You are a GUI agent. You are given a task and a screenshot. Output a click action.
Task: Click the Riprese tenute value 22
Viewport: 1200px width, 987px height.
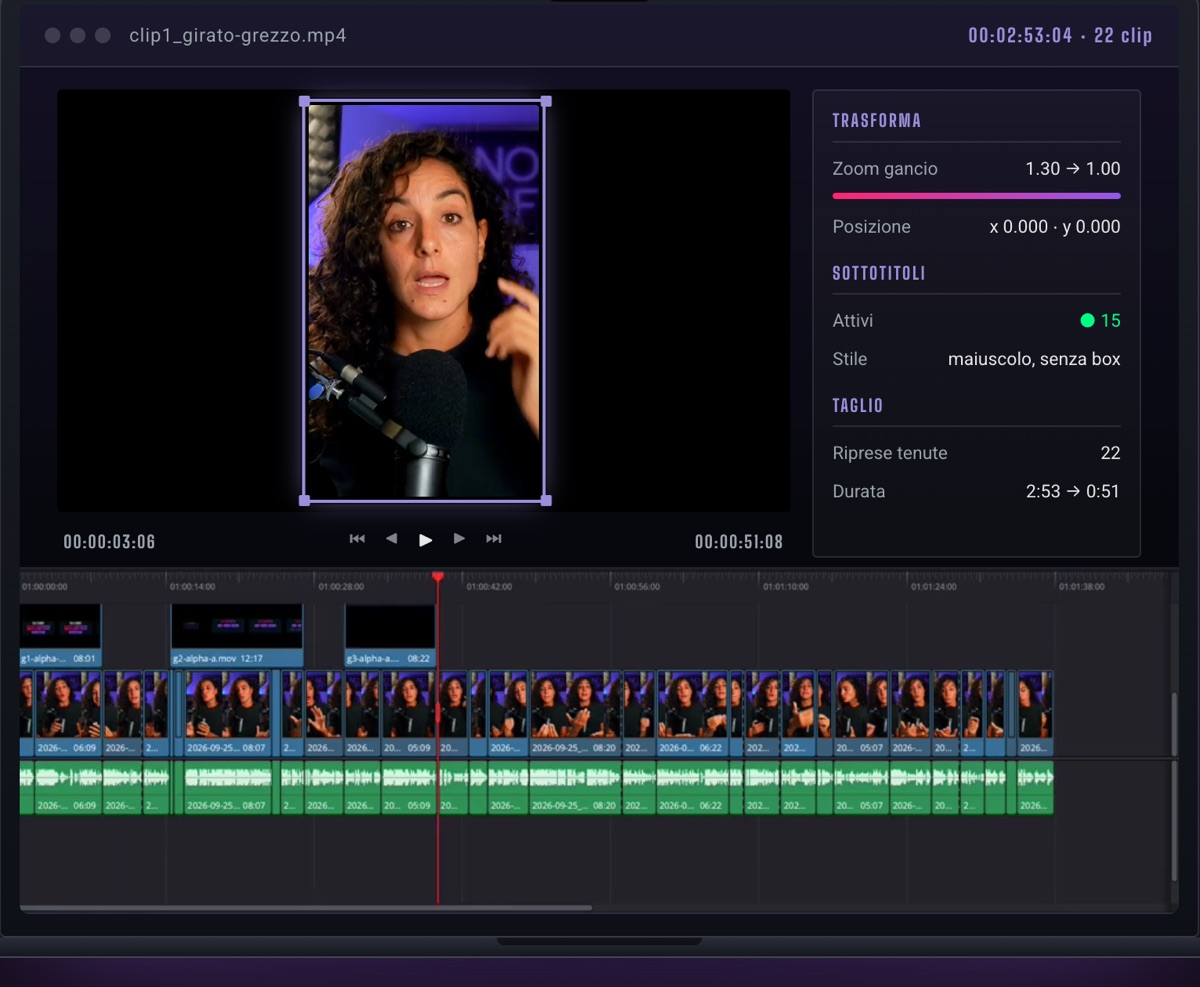point(1110,453)
